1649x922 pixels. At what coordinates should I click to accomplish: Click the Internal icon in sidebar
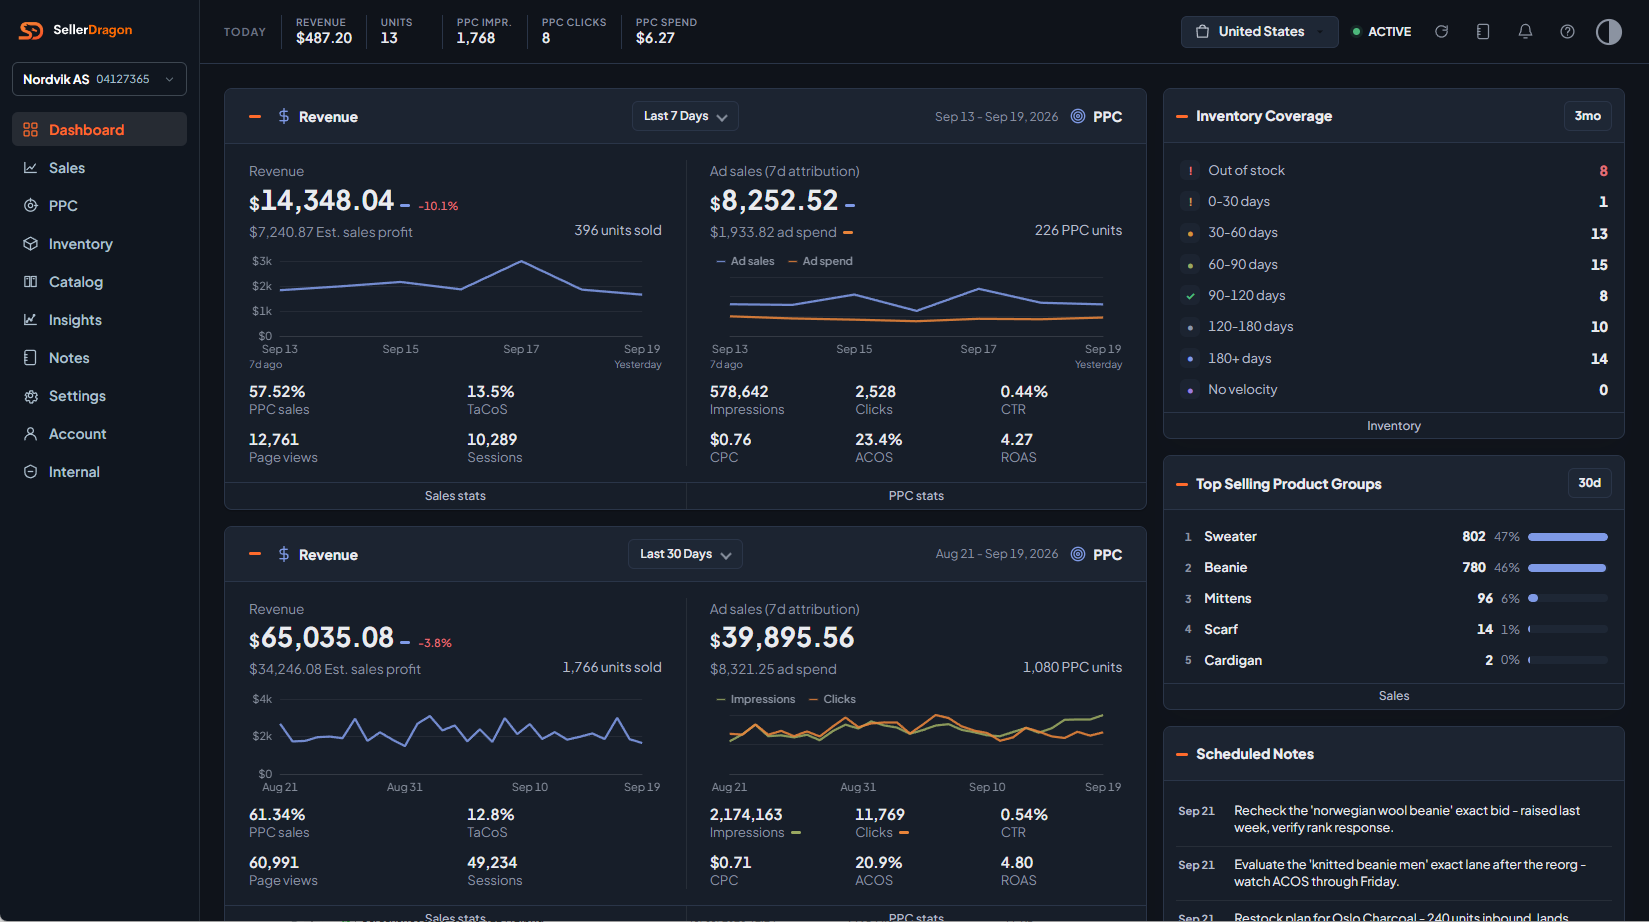click(30, 472)
